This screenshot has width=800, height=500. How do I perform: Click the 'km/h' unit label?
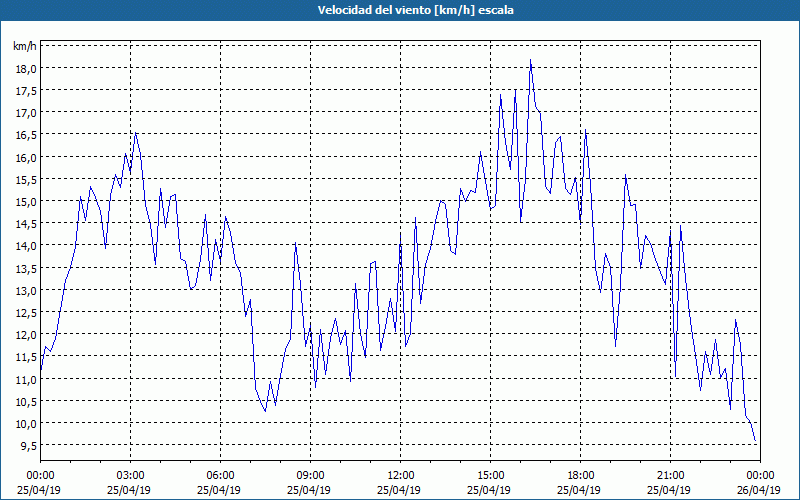pos(25,46)
